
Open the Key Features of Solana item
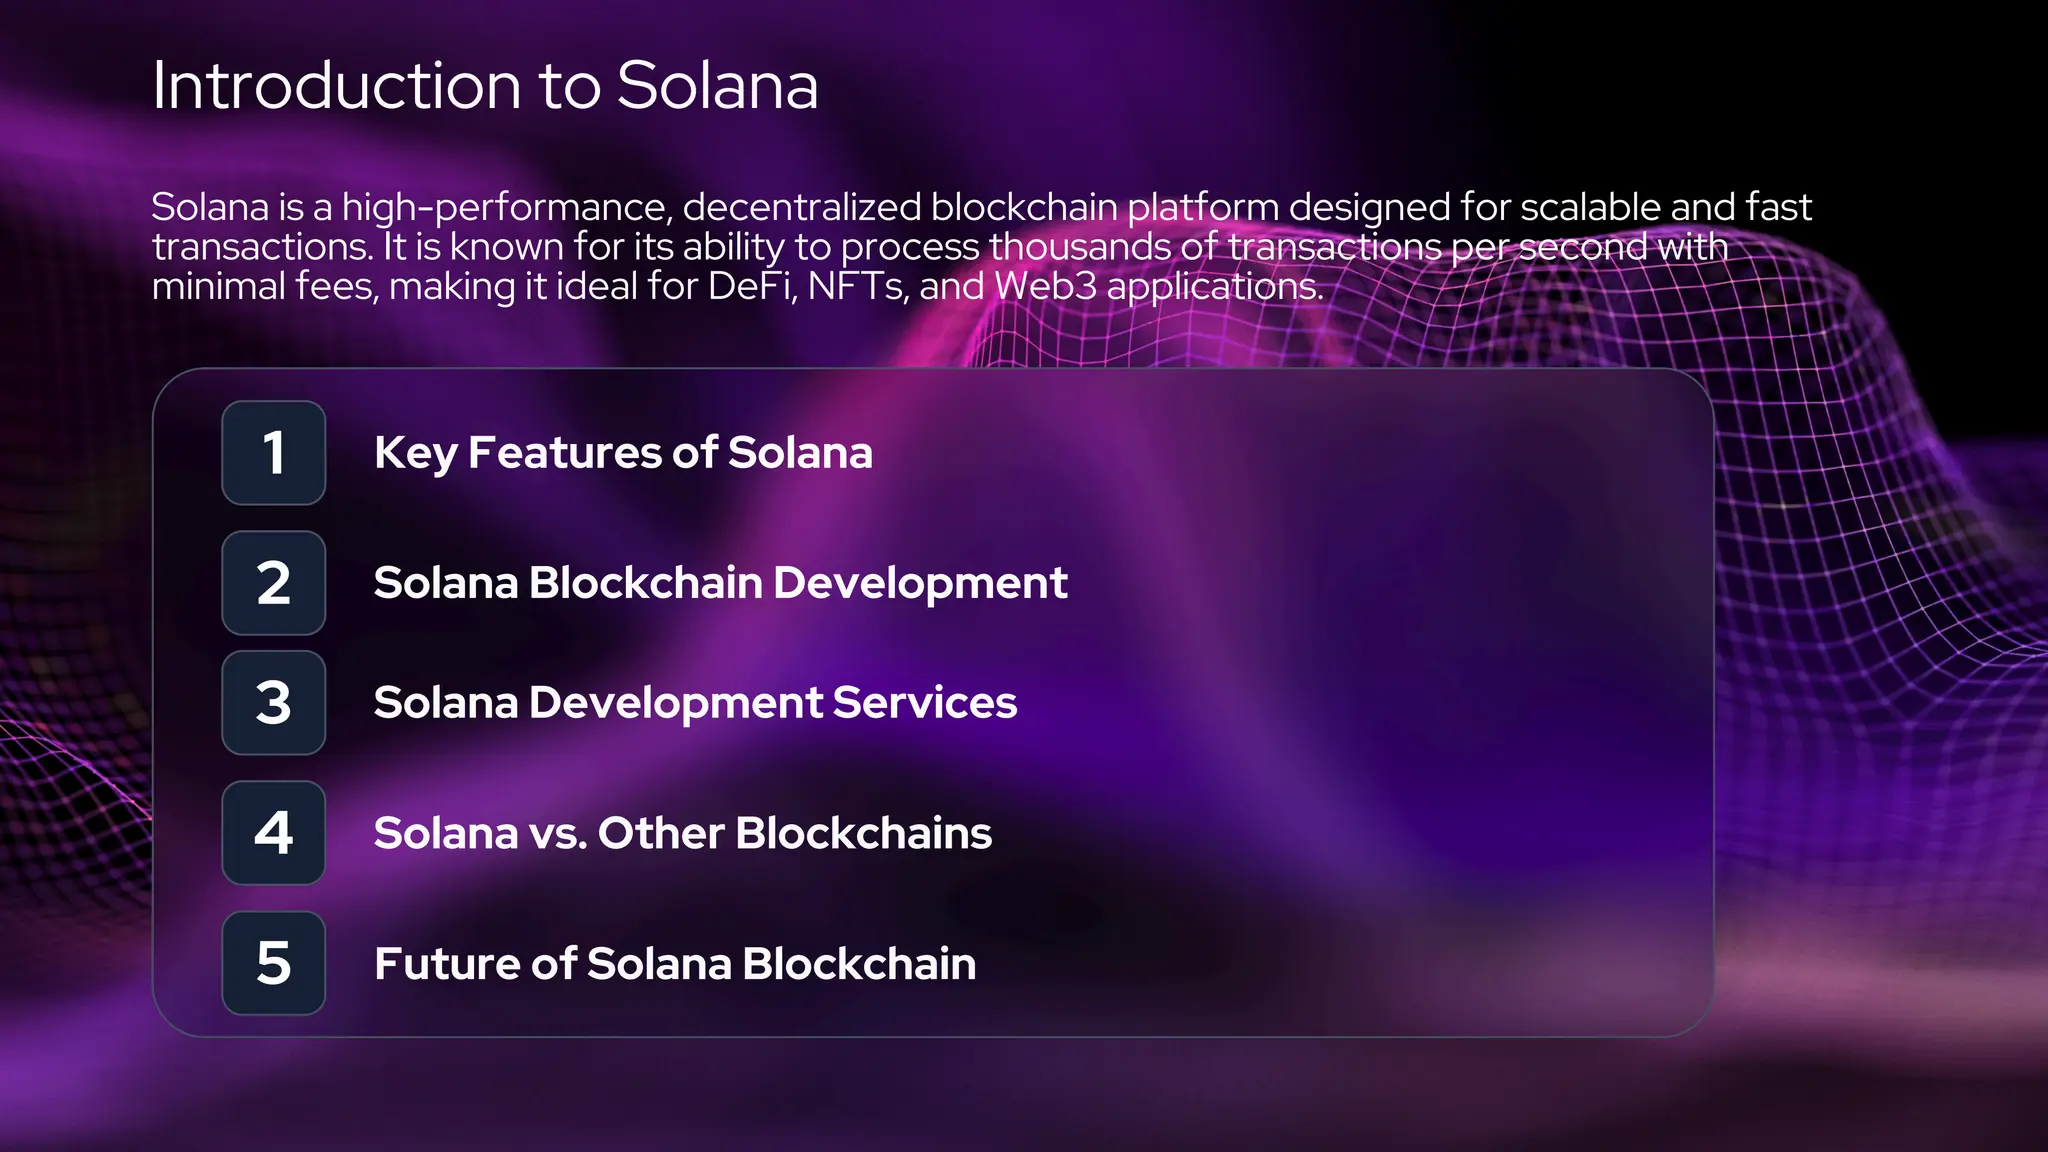click(x=623, y=453)
